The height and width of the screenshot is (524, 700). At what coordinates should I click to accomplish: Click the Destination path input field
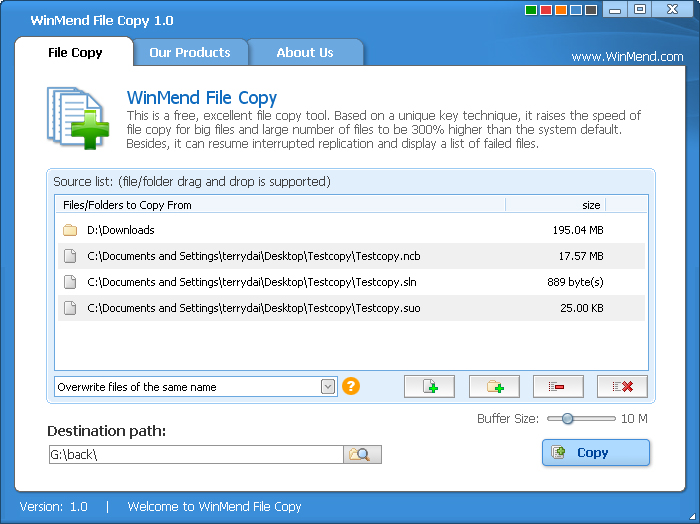(x=196, y=454)
